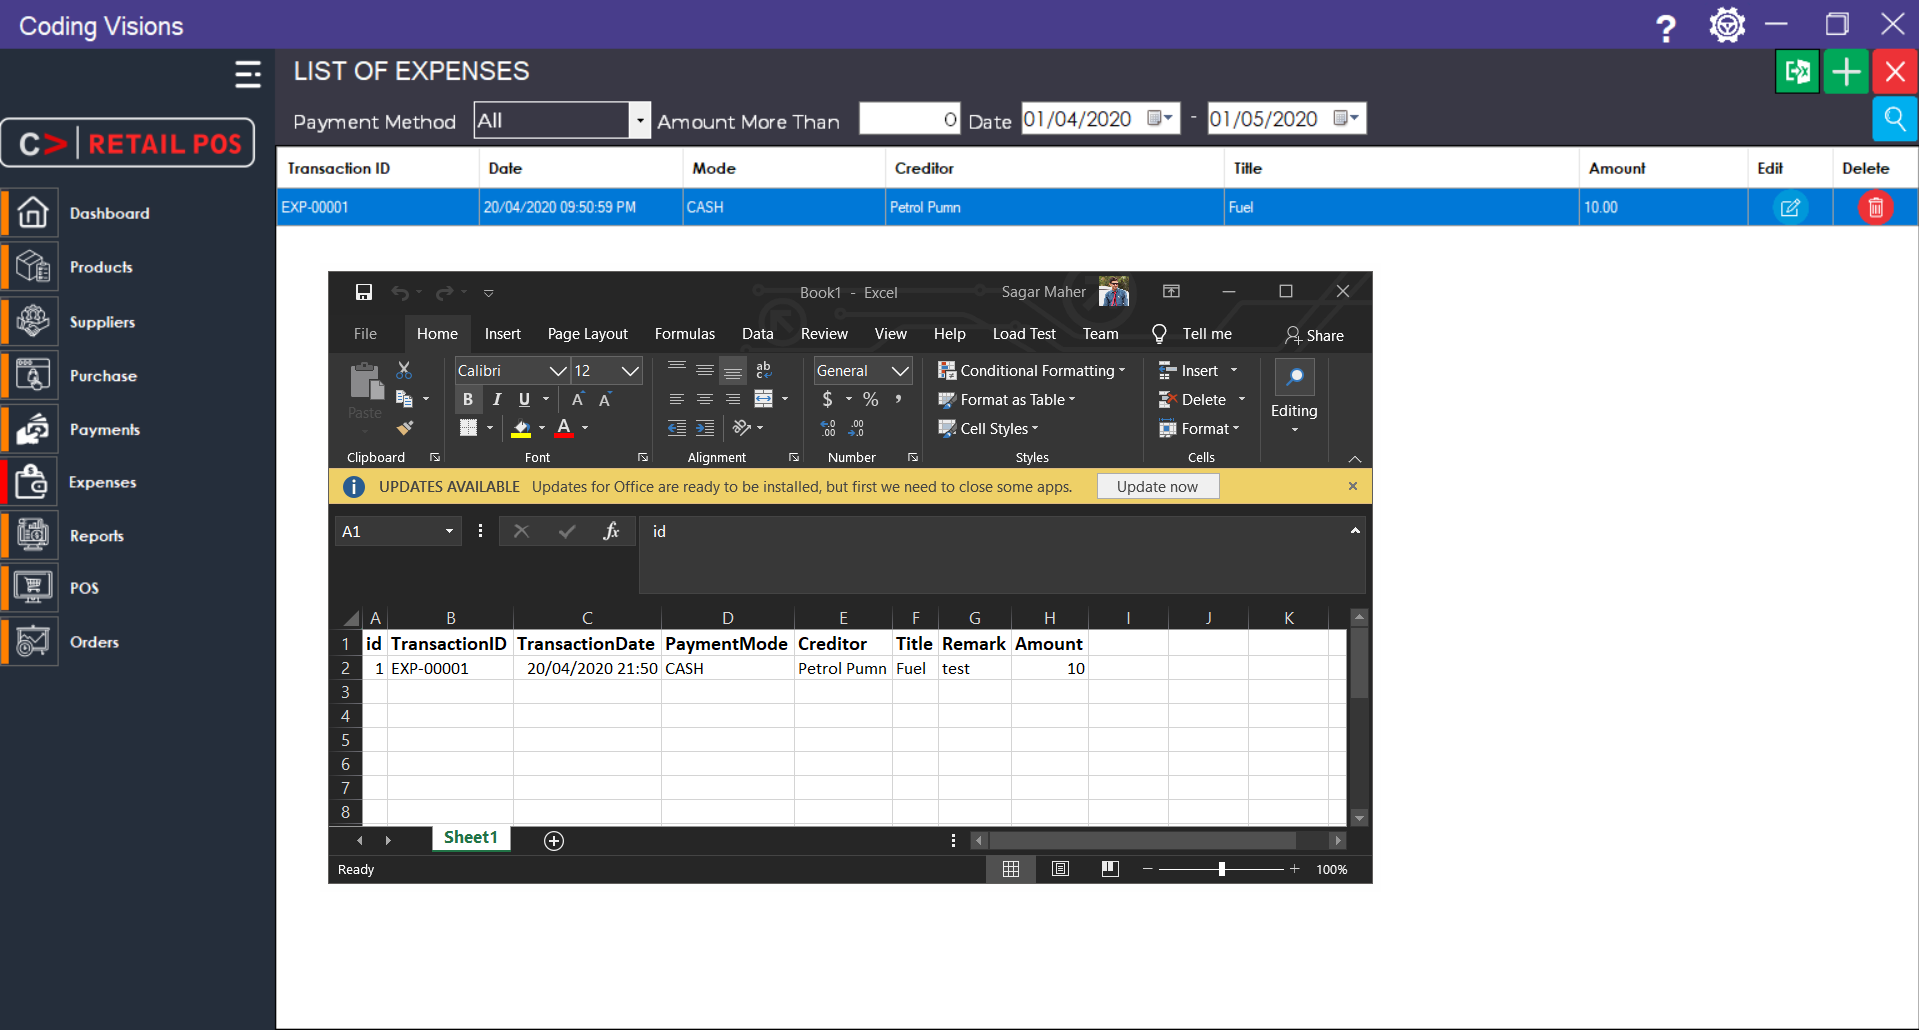This screenshot has width=1919, height=1030.
Task: Open the General number format dropdown
Action: pyautogui.click(x=900, y=371)
